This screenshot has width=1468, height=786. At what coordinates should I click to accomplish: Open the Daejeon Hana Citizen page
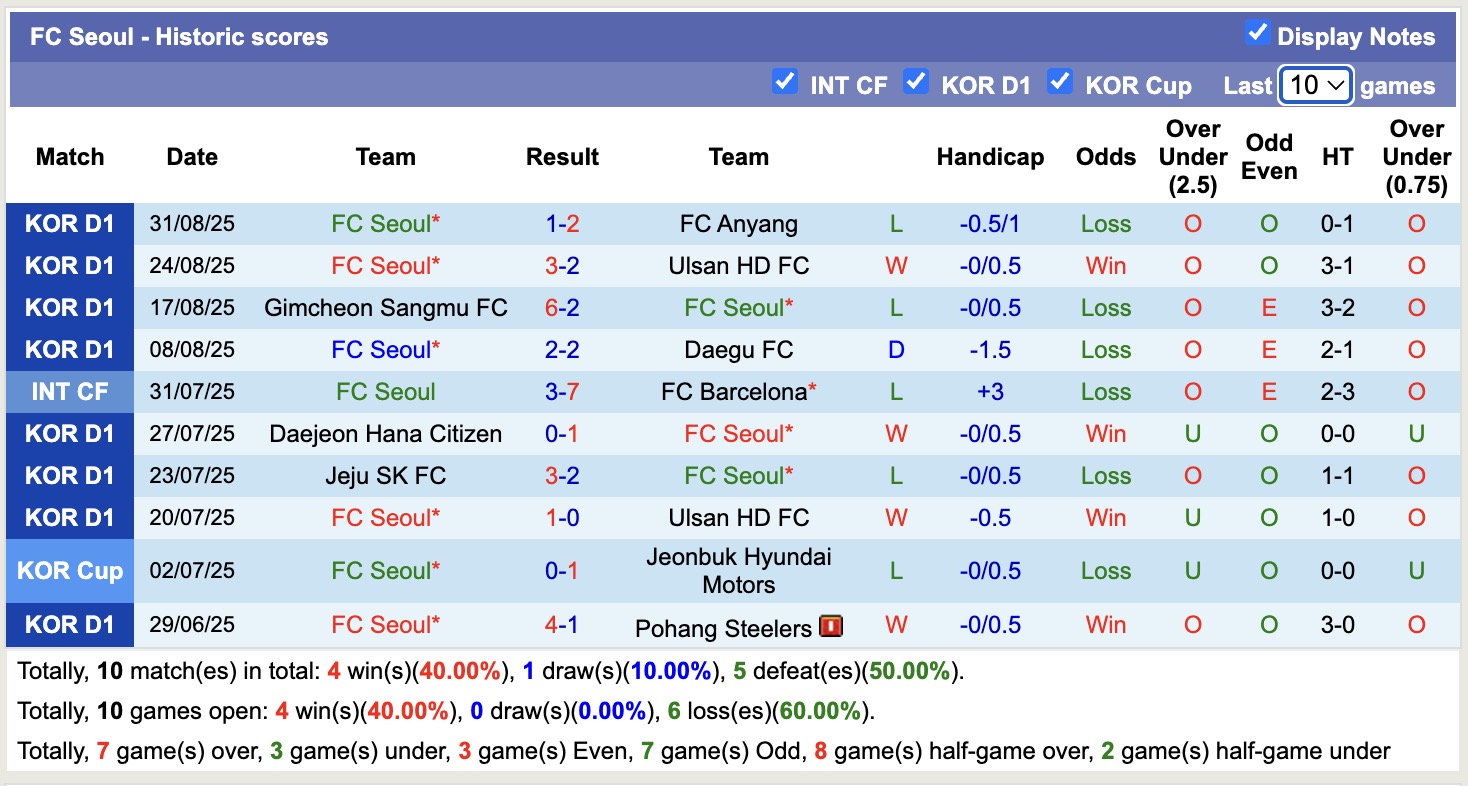(x=386, y=433)
